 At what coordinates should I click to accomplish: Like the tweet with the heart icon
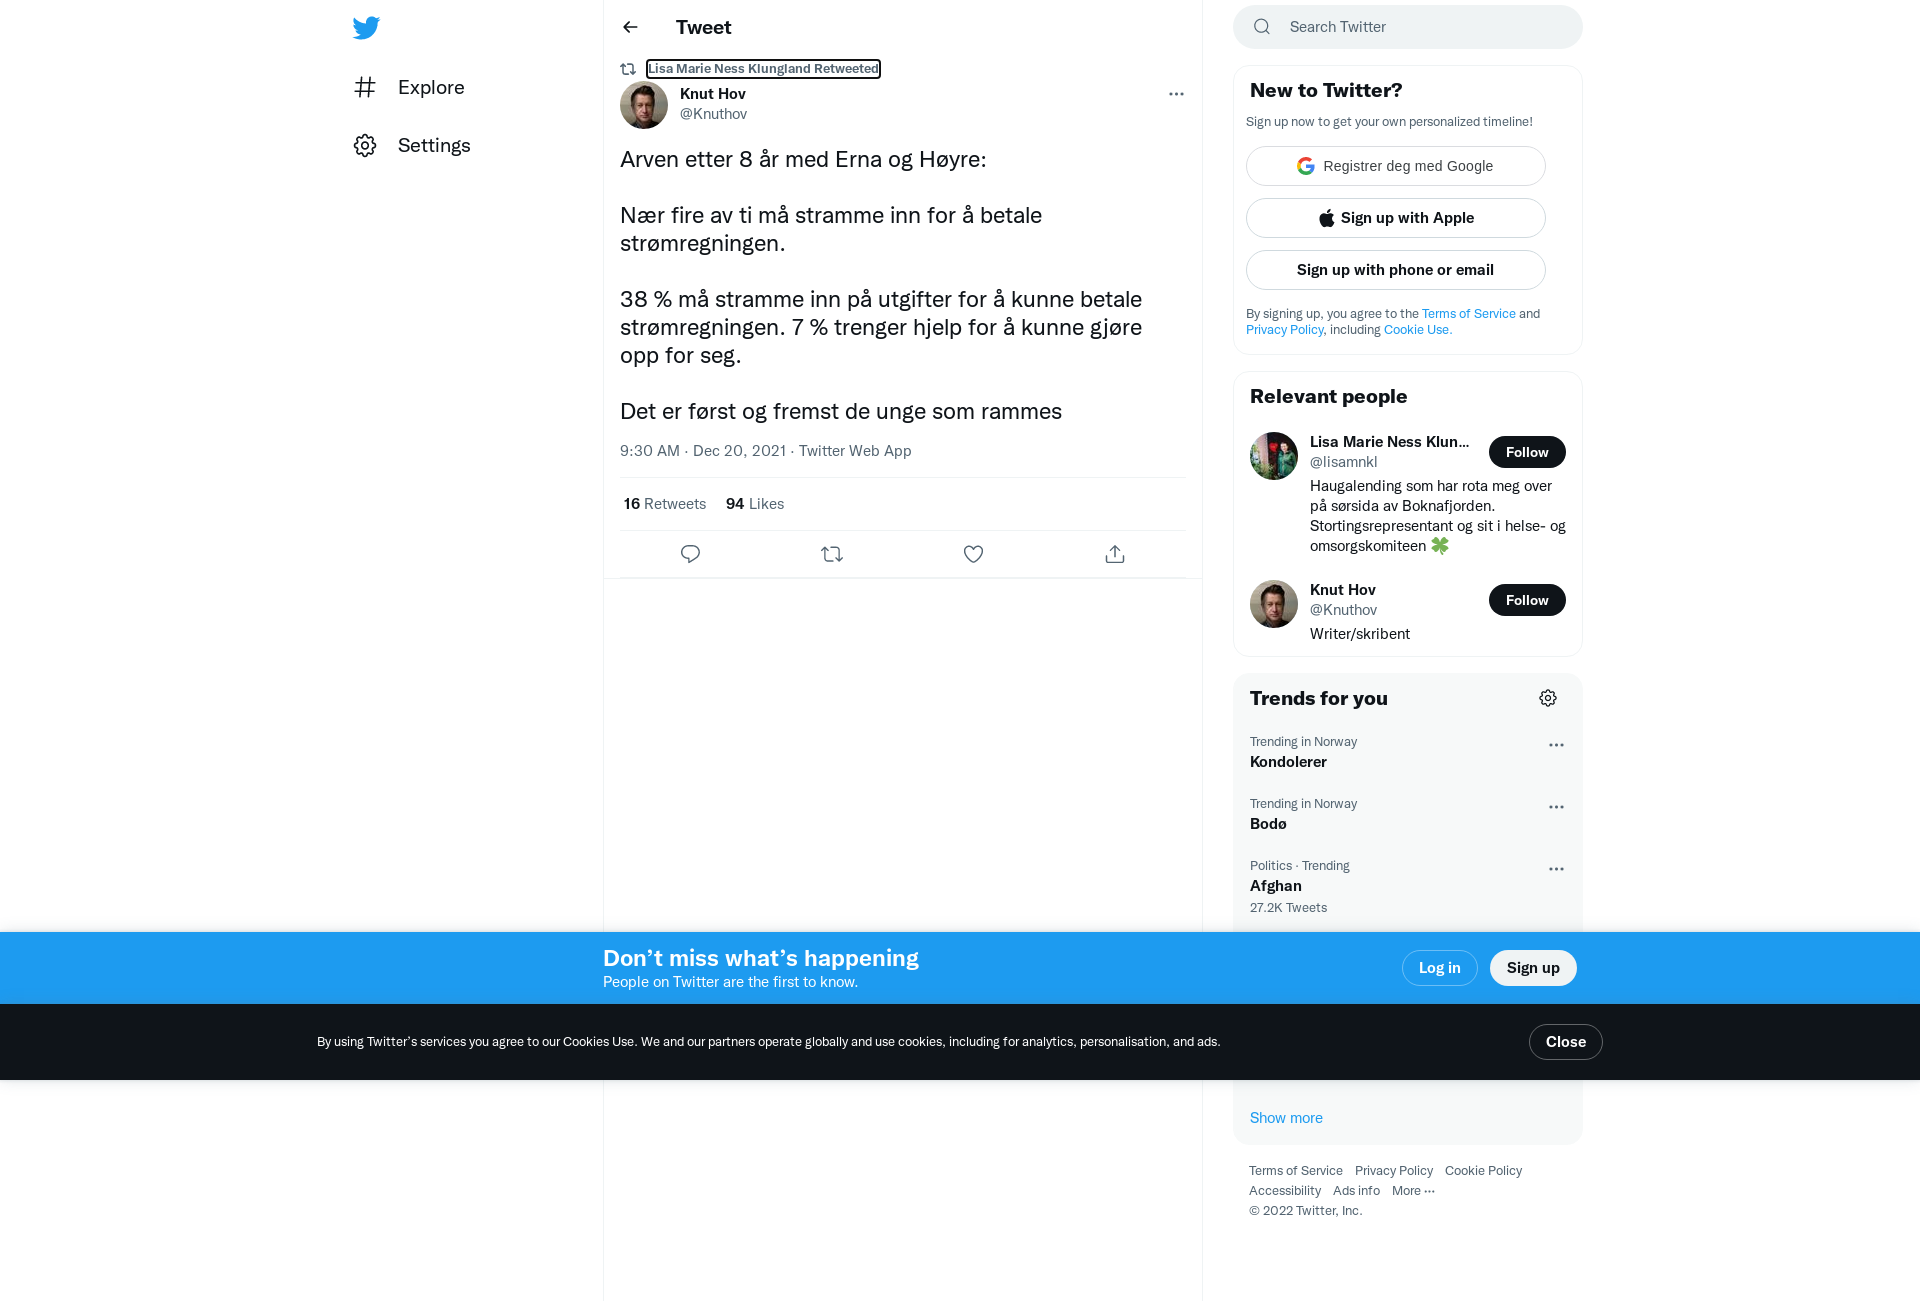click(973, 554)
